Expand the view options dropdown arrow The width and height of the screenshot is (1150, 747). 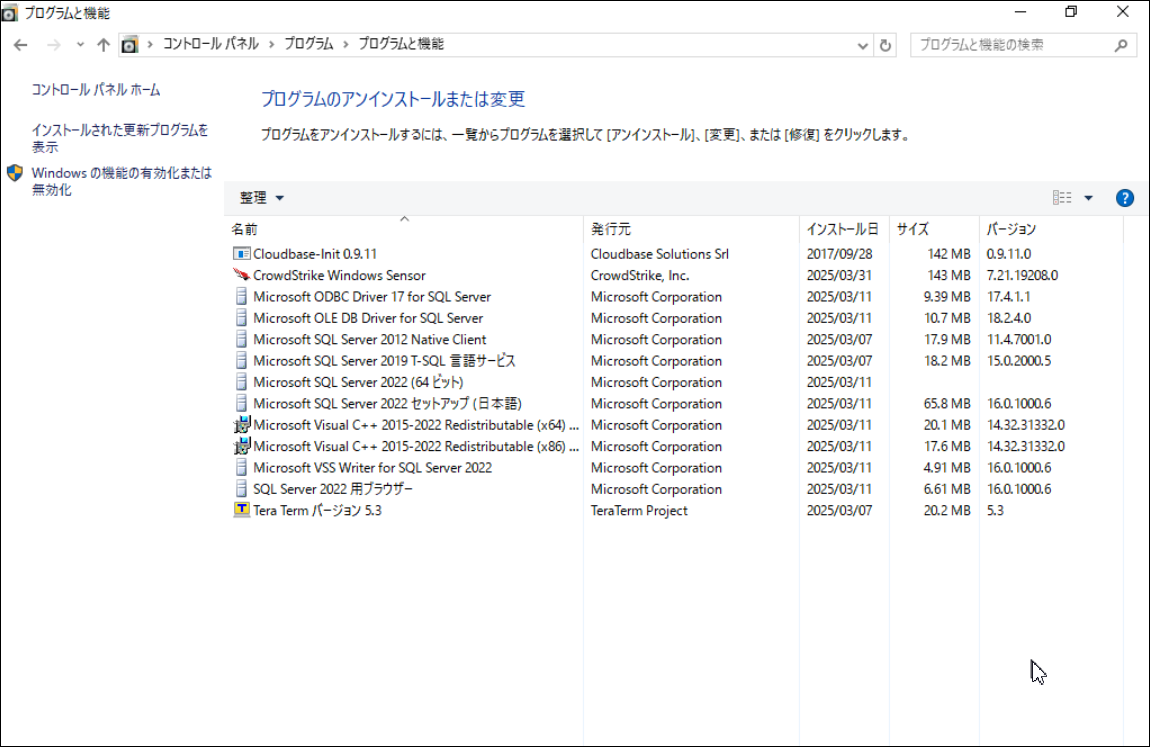[1089, 198]
